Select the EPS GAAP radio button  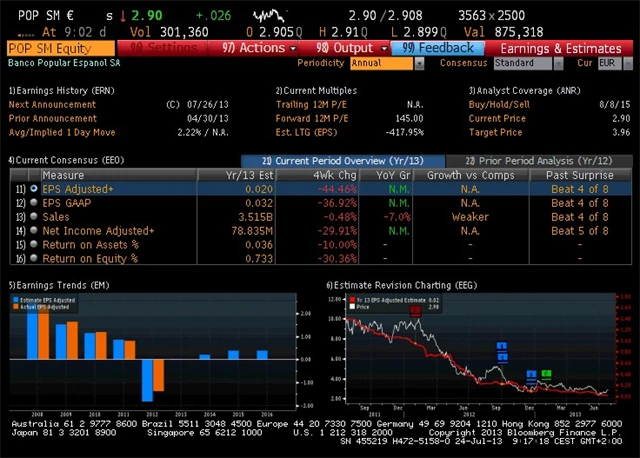point(34,201)
